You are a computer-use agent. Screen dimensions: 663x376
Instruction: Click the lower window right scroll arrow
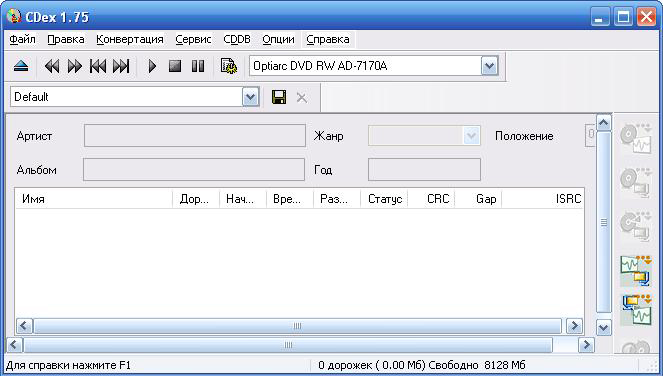click(586, 345)
